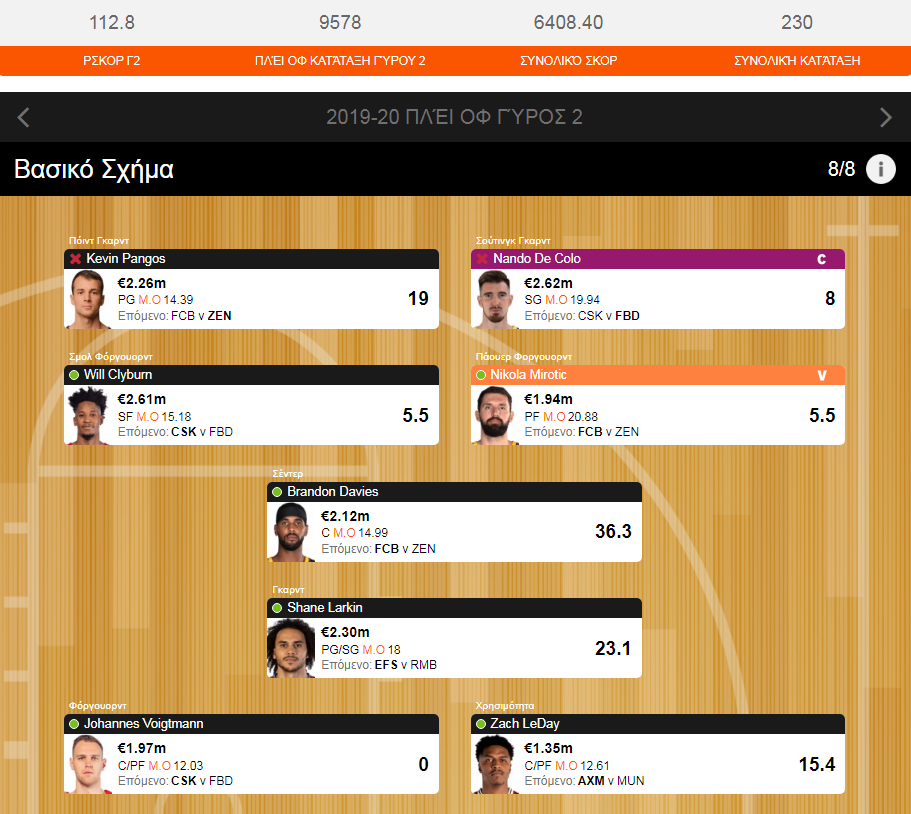Click vice-captain V badge on Nikola Mirotic
The height and width of the screenshot is (814, 911).
click(822, 375)
